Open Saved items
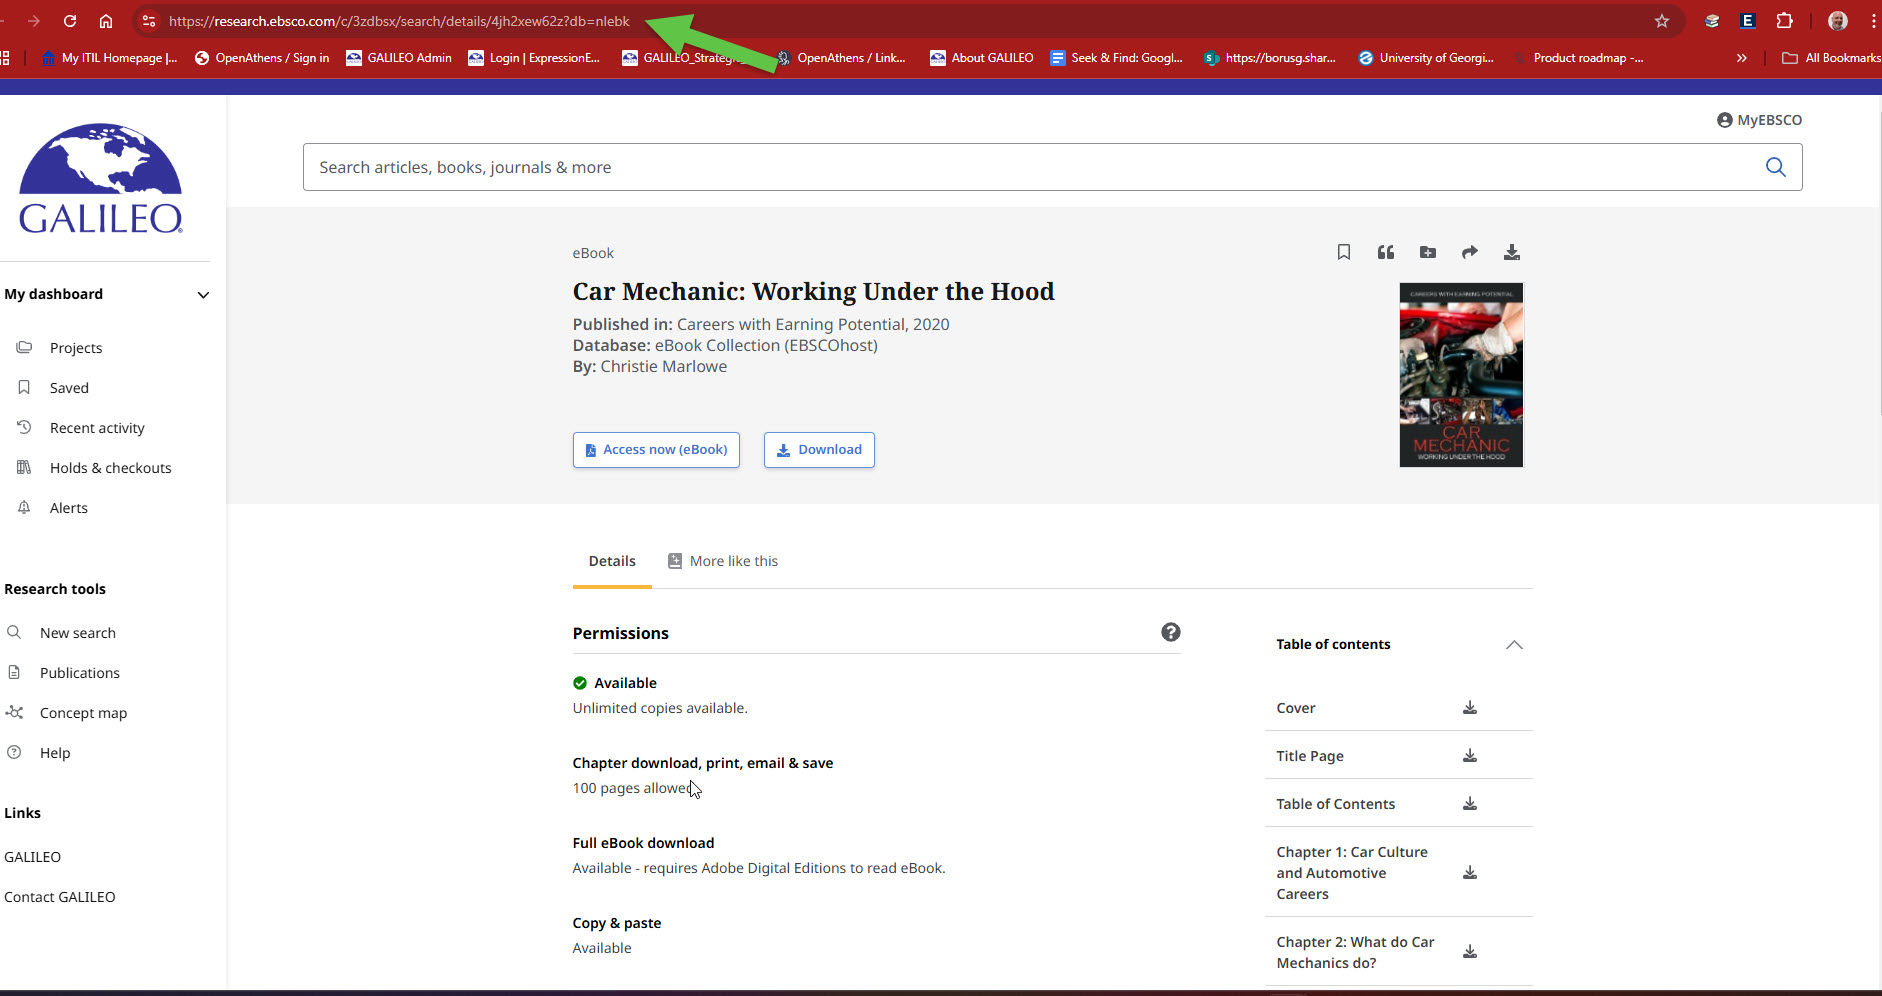Viewport: 1882px width, 996px height. point(69,388)
